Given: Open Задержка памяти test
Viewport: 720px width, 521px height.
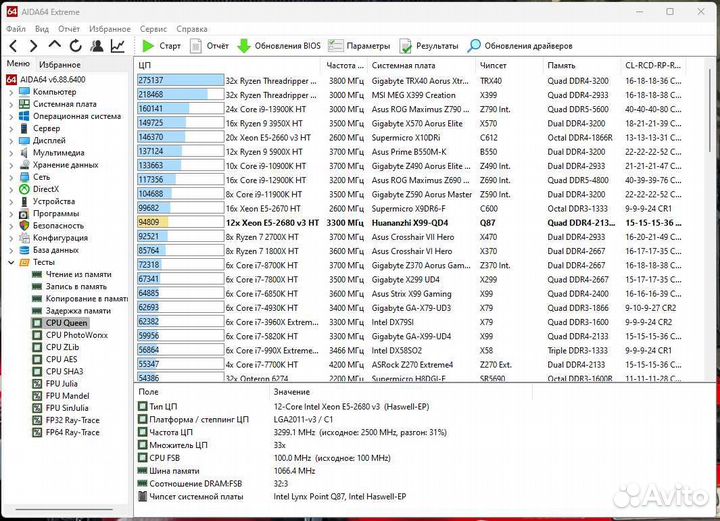Looking at the screenshot, I should pos(72,311).
